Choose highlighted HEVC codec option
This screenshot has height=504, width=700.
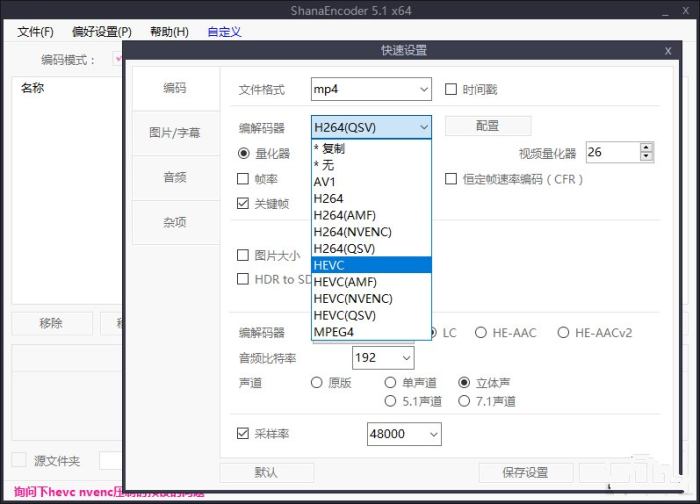click(x=371, y=265)
